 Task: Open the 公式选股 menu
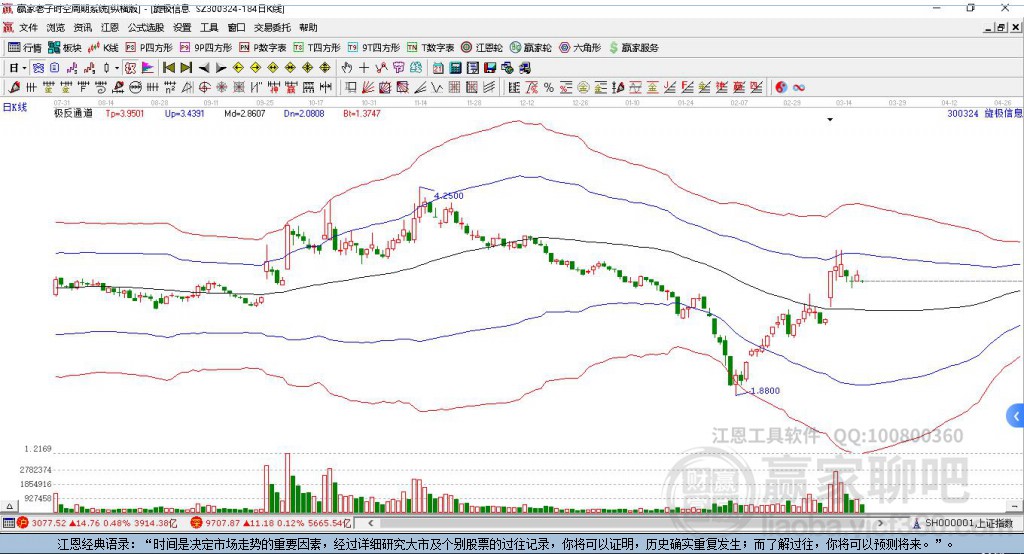(146, 27)
